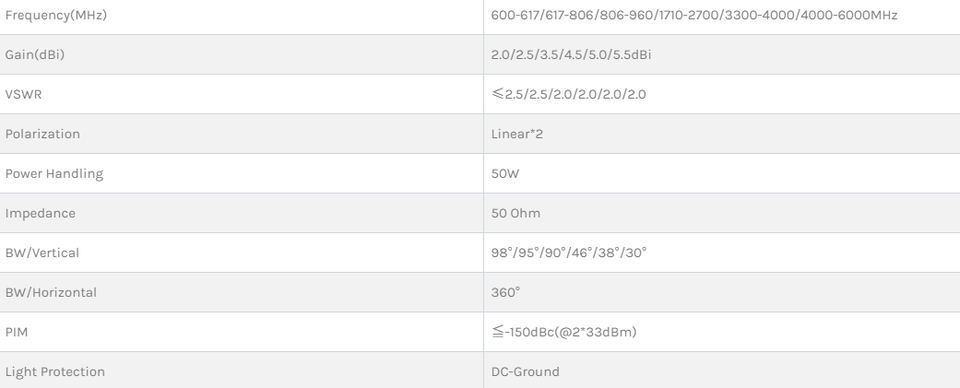This screenshot has width=960, height=388.
Task: Click the VSWR row label
Action: coord(23,94)
